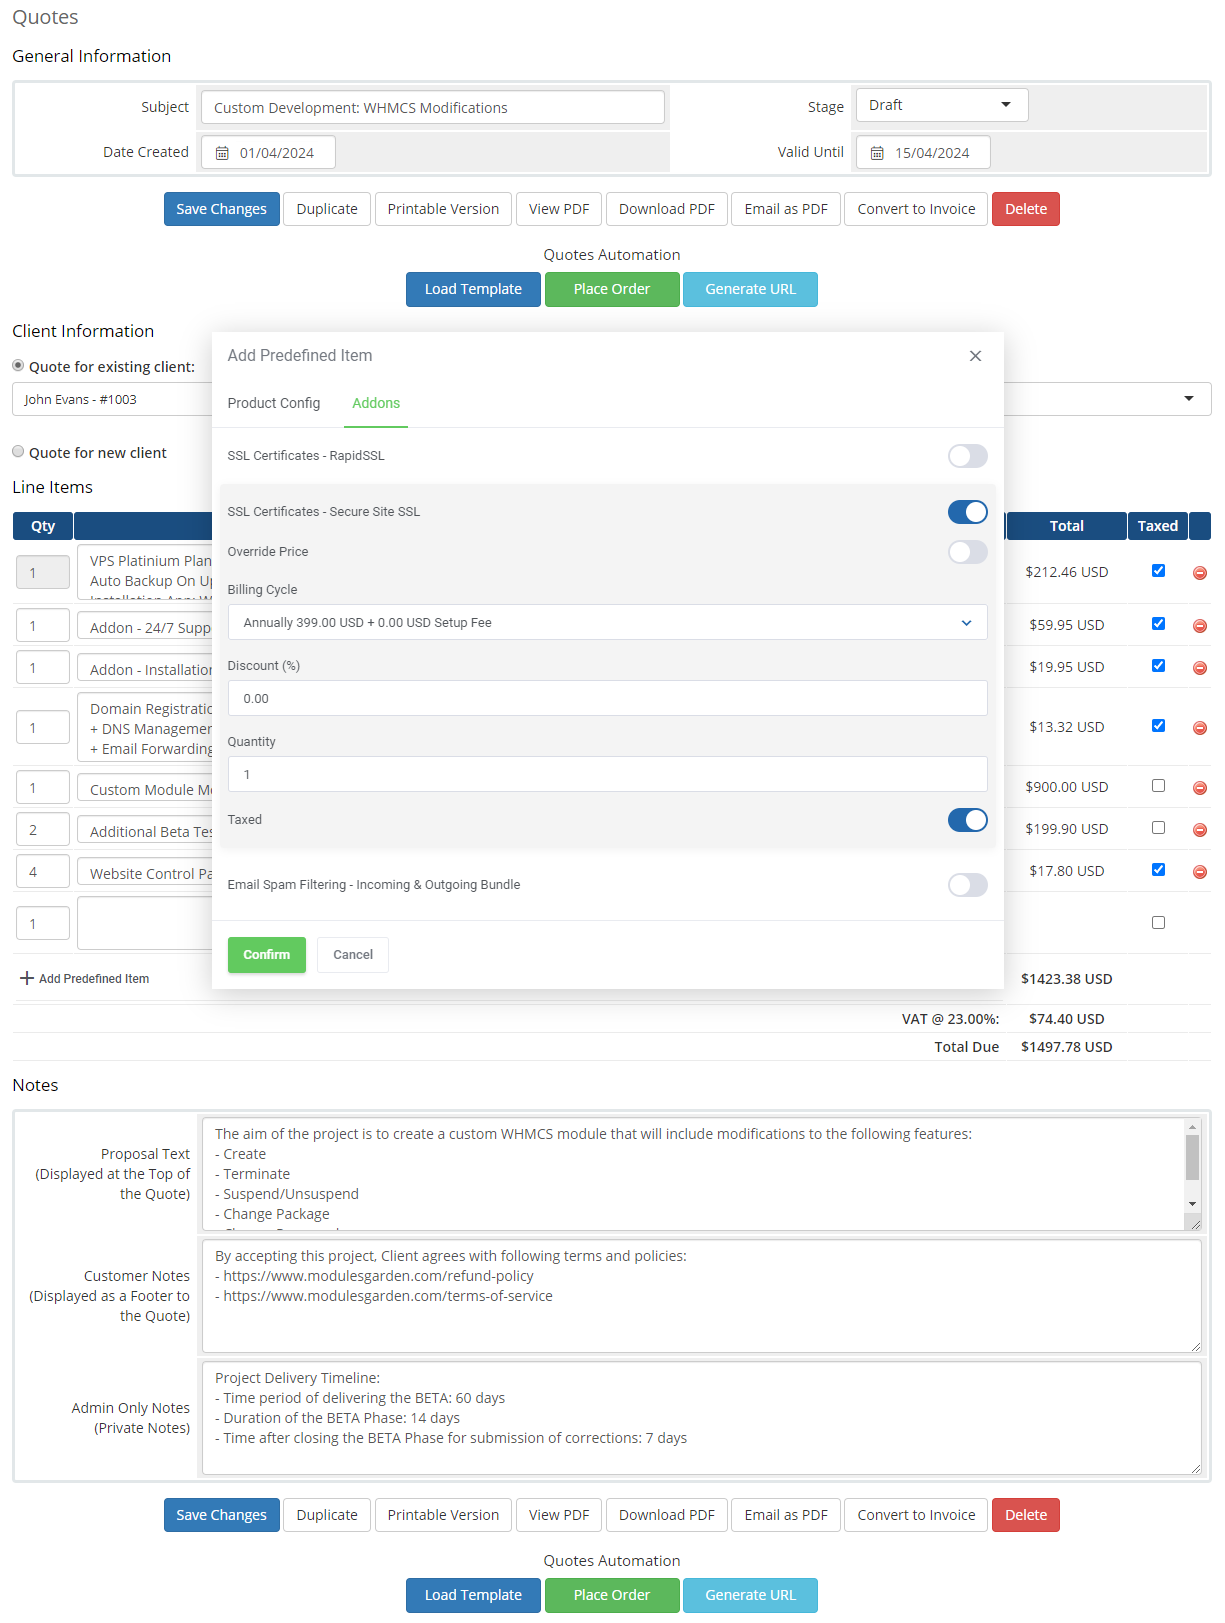The image size is (1225, 1623).
Task: Remove the $59.95 USD line item
Action: [x=1200, y=626]
